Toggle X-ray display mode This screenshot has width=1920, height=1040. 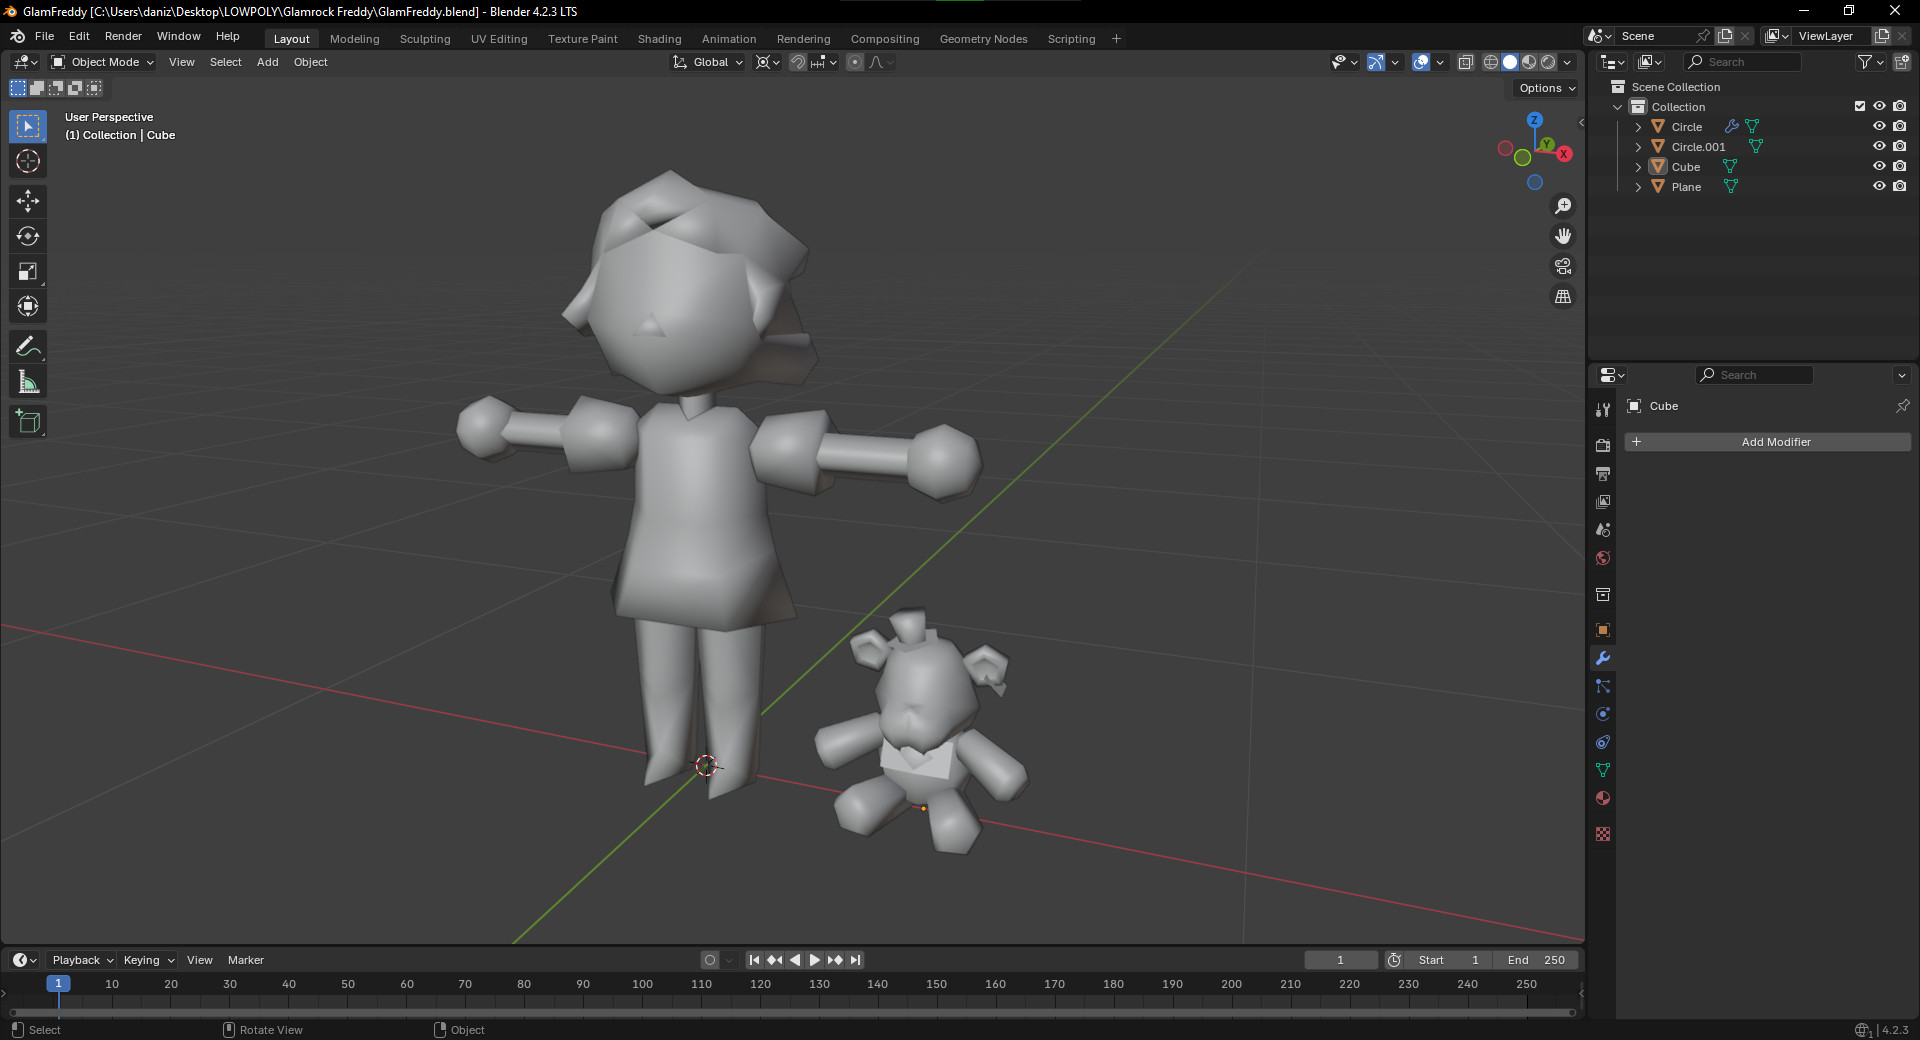coord(1465,62)
